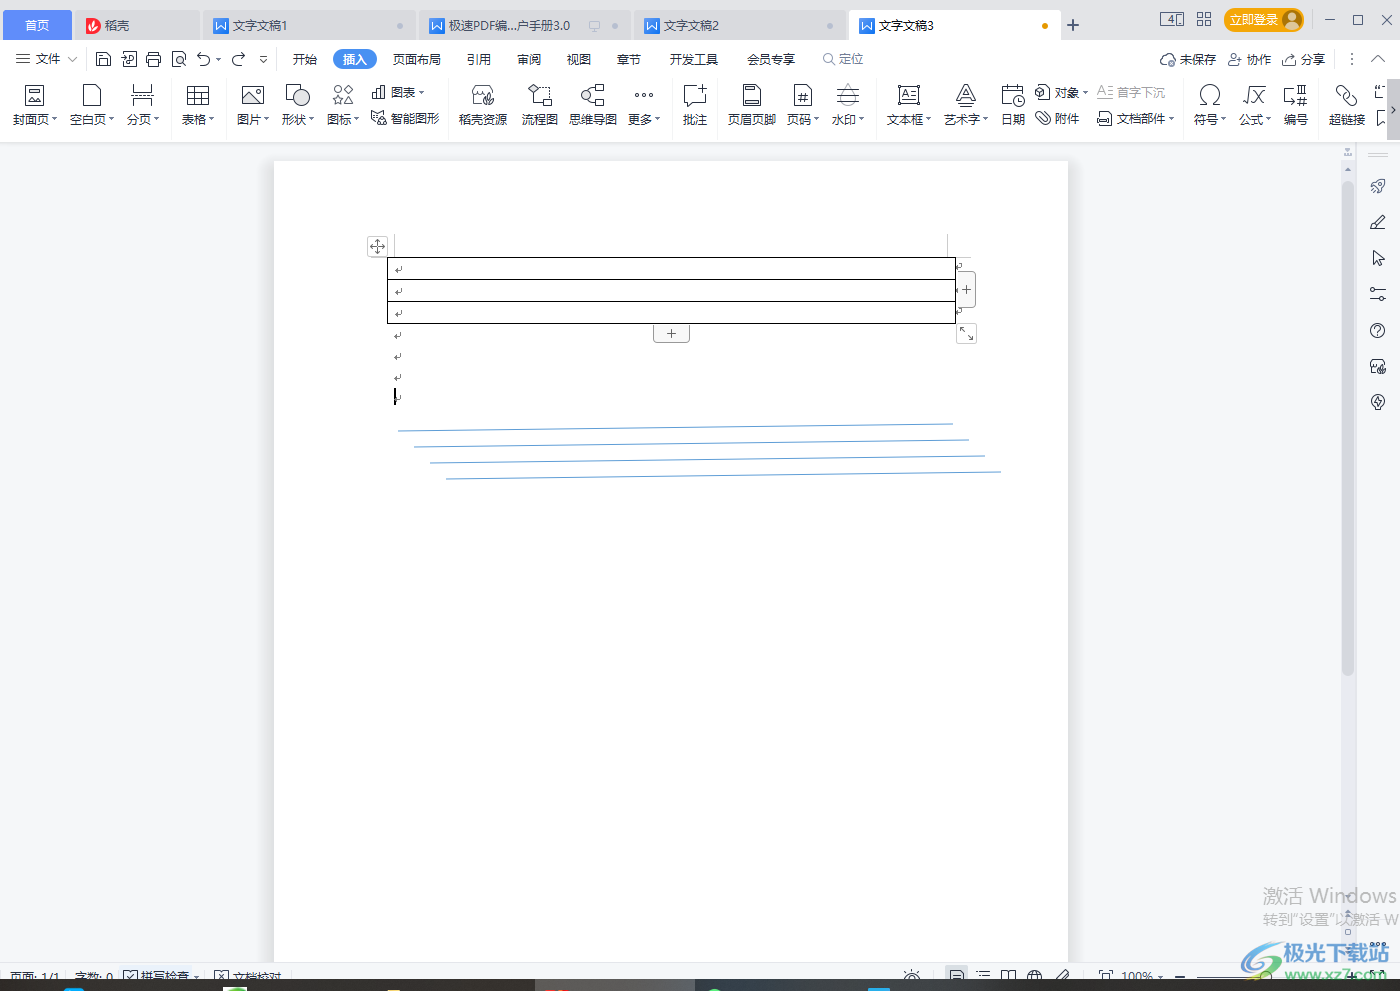This screenshot has height=991, width=1400.
Task: Click the Save icon in quick access toolbar
Action: click(x=103, y=59)
